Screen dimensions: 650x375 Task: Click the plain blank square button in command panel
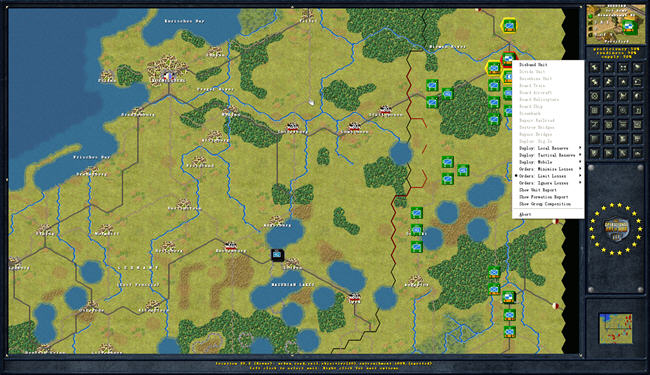coord(594,139)
